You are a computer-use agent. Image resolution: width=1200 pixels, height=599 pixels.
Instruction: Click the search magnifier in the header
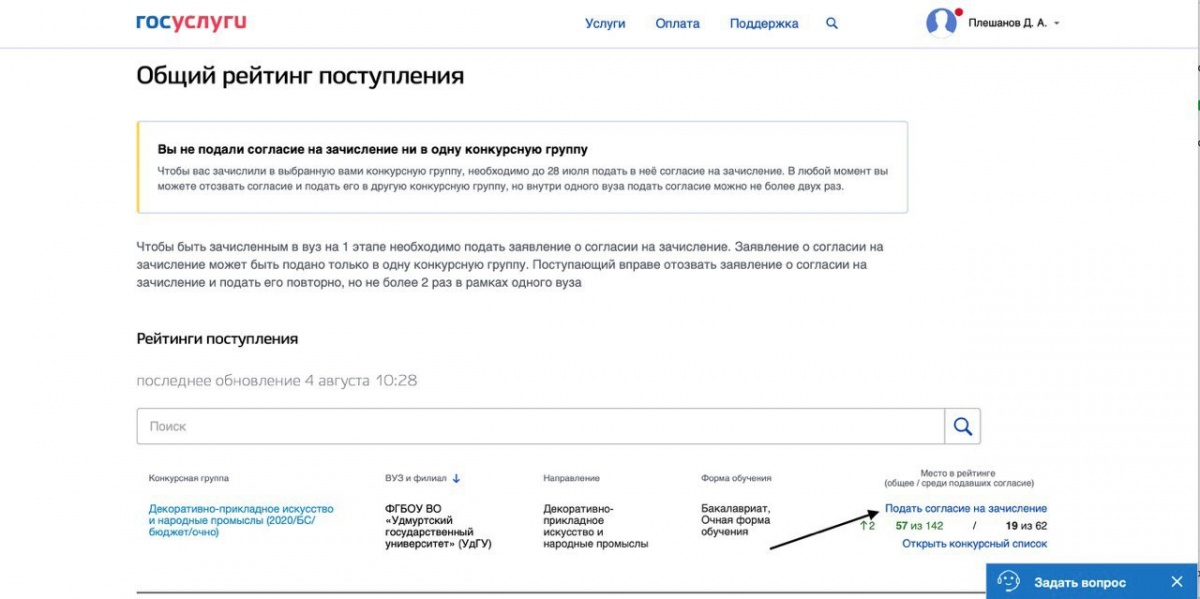(832, 23)
